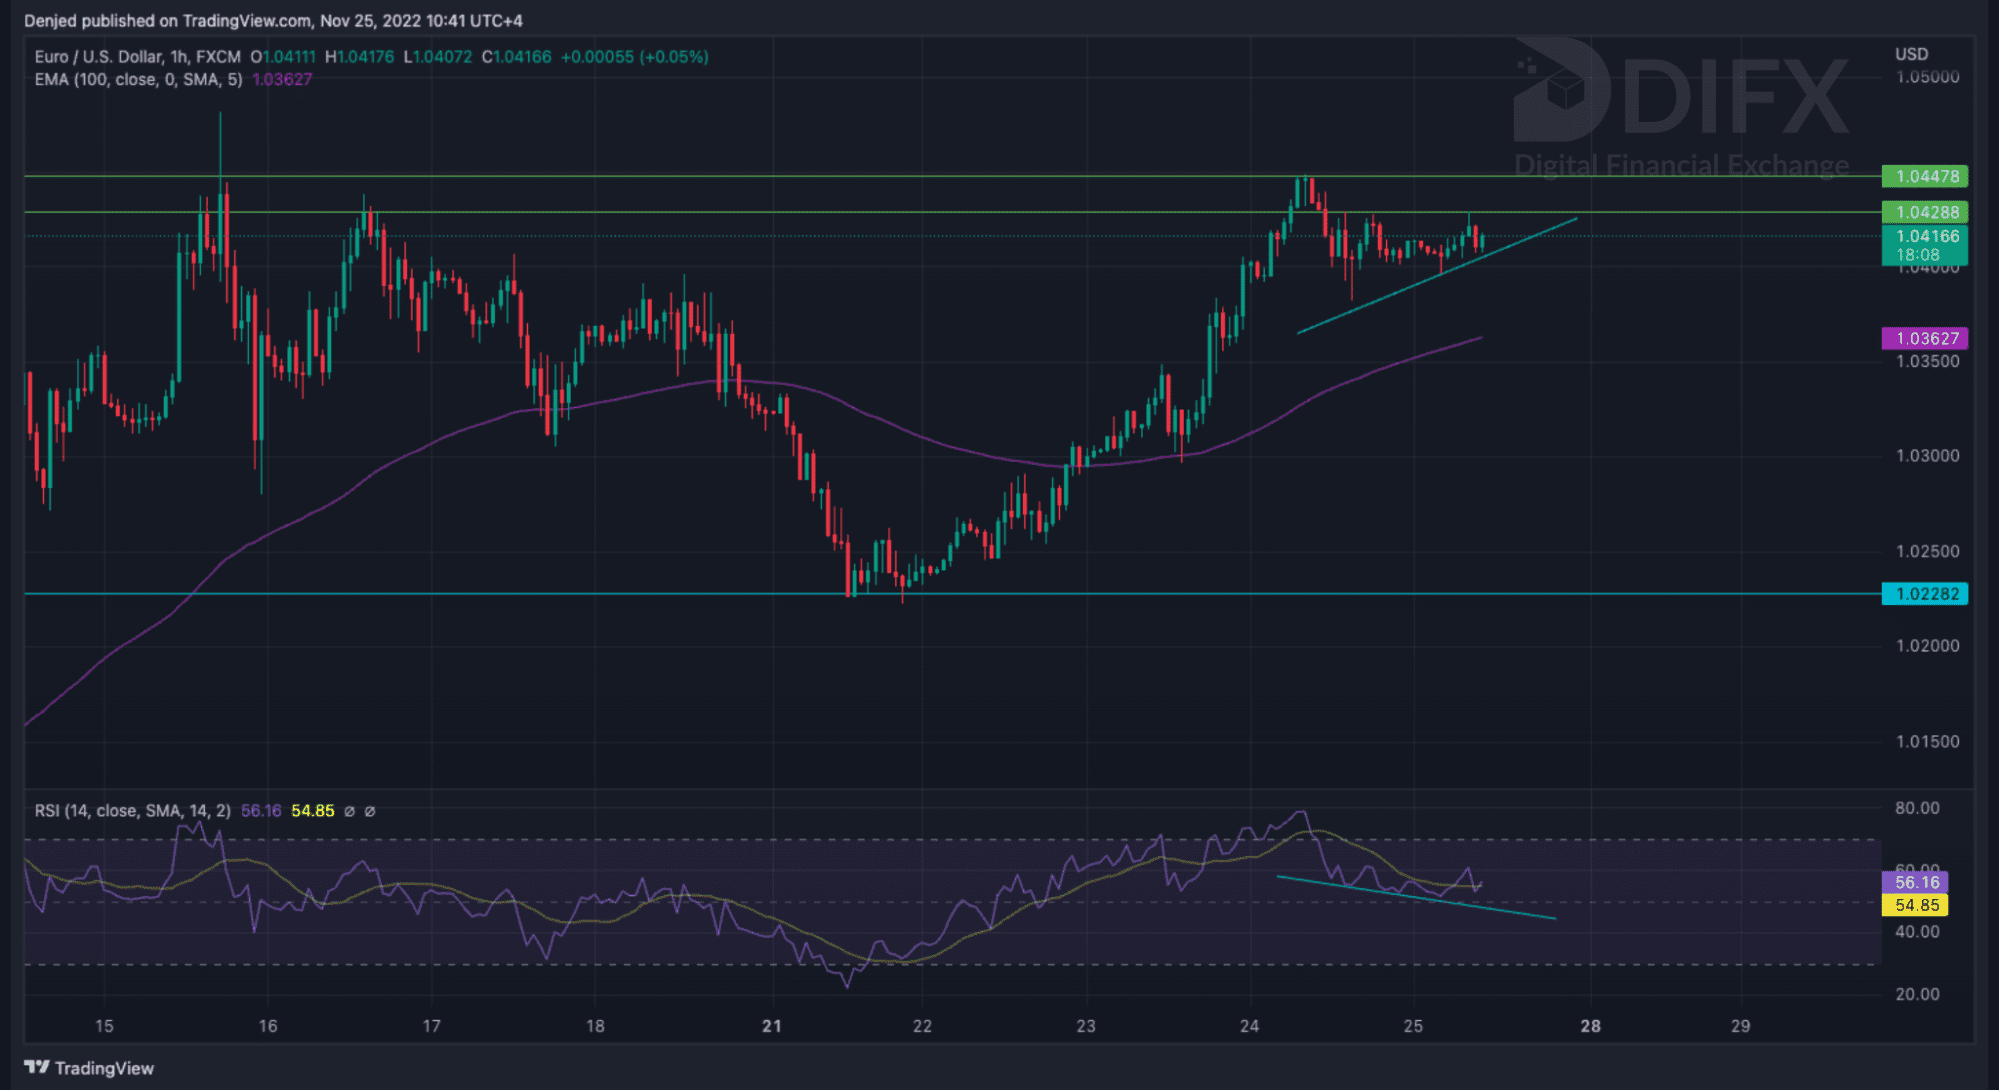Image resolution: width=1999 pixels, height=1091 pixels.
Task: Click the TradingView logo at bottom left
Action: point(89,1068)
